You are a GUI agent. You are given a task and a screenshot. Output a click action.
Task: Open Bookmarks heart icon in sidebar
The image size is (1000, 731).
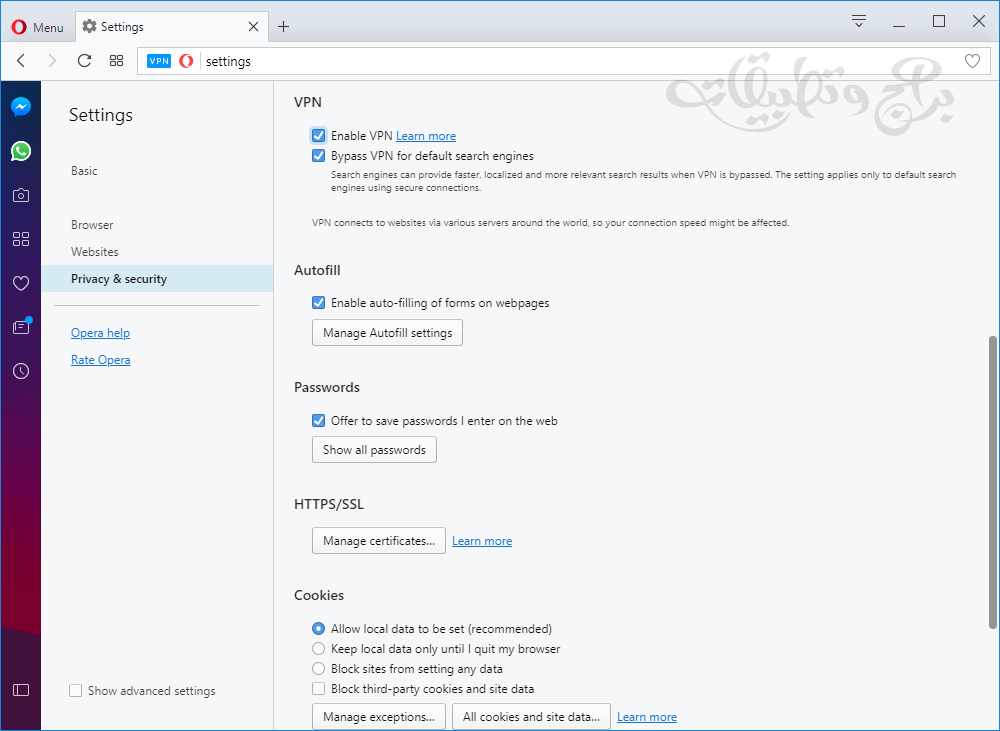coord(21,283)
